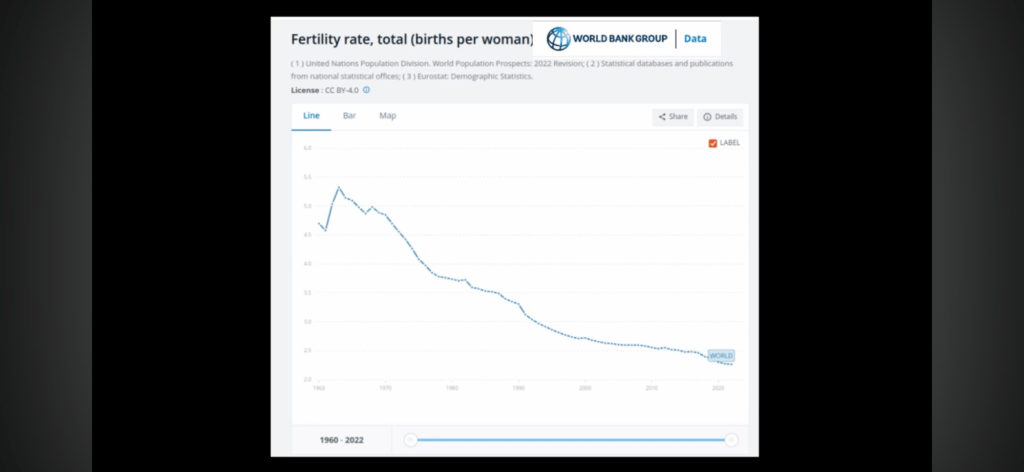Click the 1990 label on the x-axis

coord(518,387)
